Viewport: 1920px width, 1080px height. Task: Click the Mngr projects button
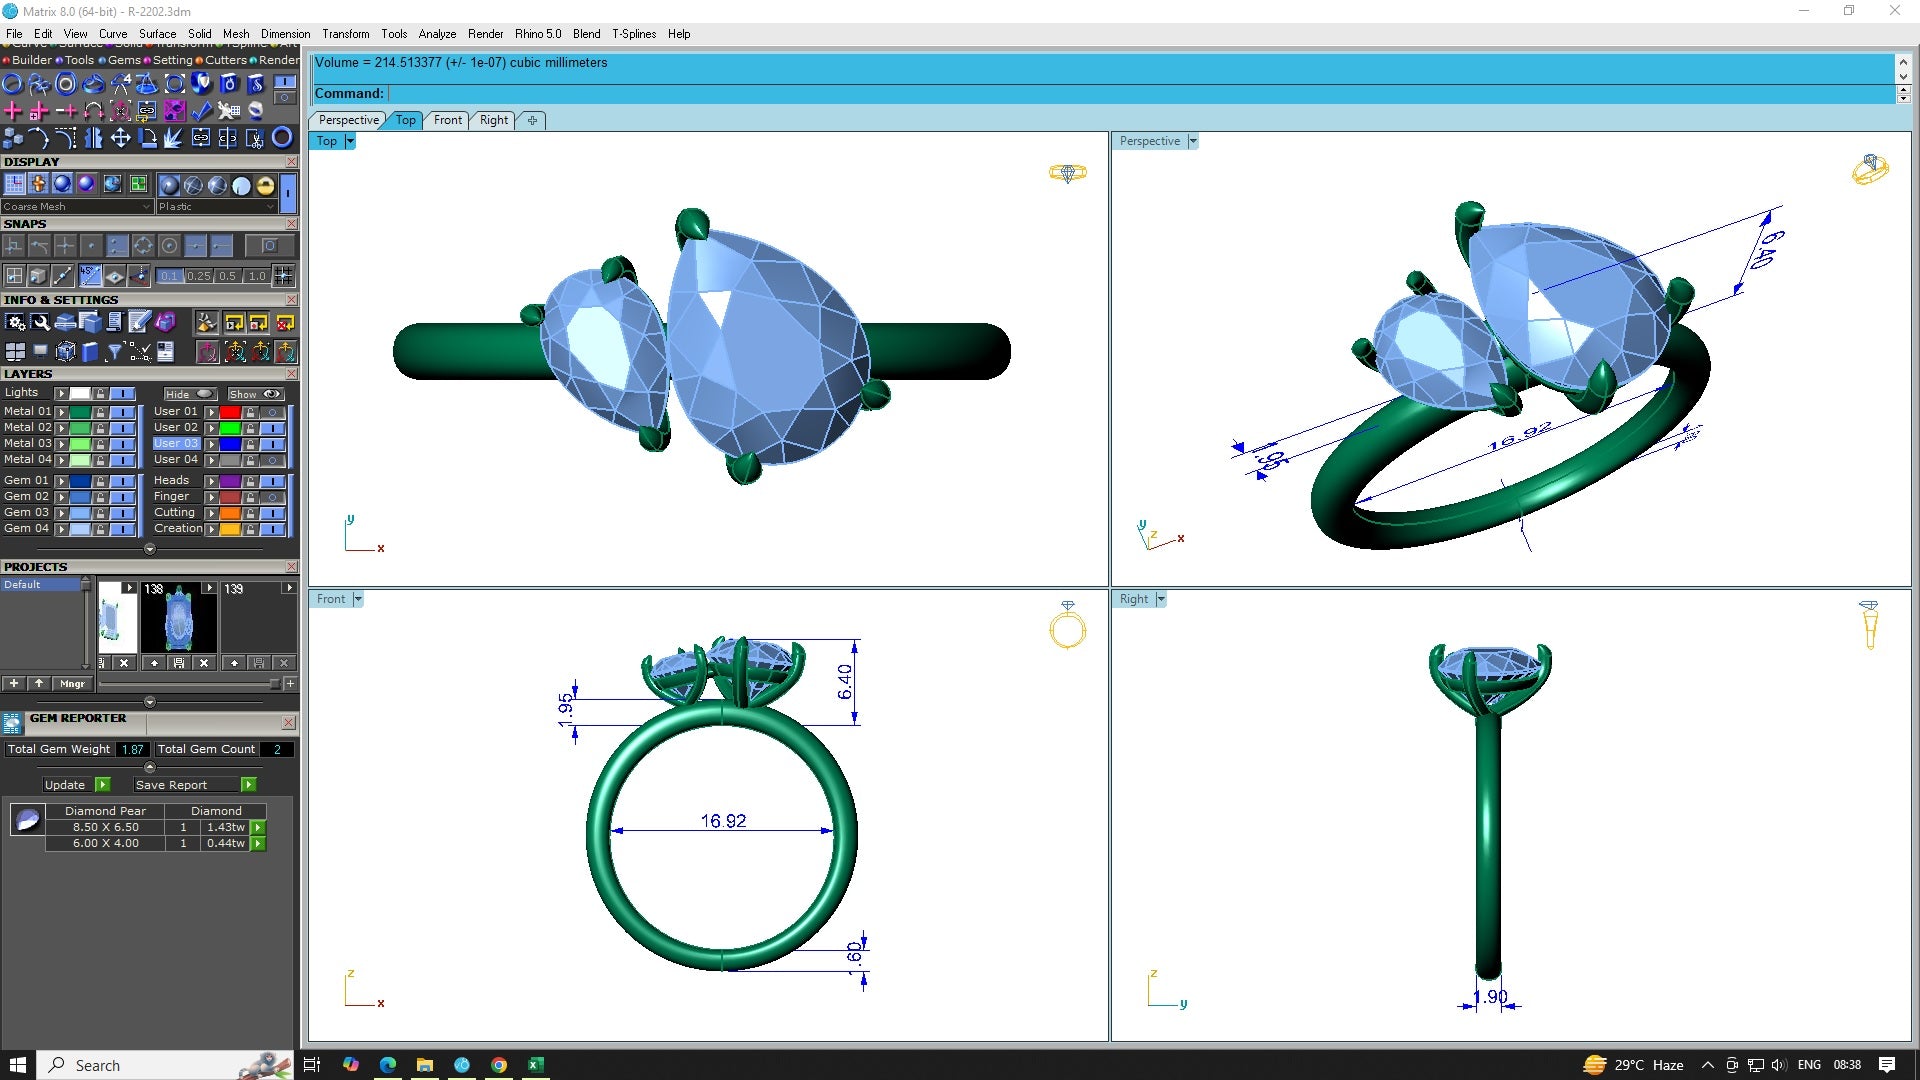(x=72, y=684)
